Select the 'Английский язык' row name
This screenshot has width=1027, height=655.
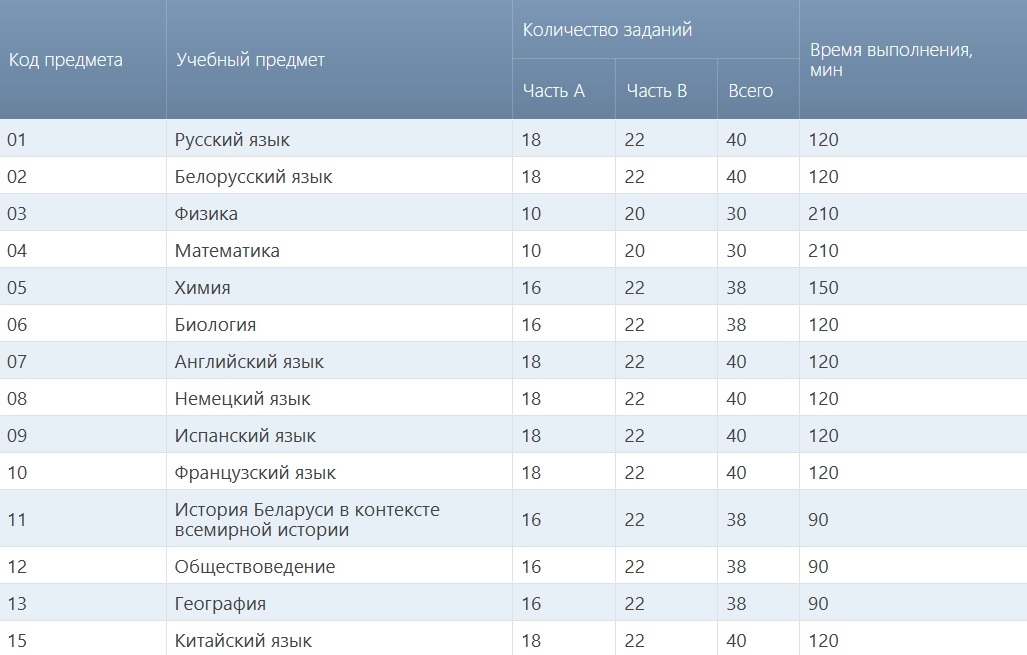250,362
